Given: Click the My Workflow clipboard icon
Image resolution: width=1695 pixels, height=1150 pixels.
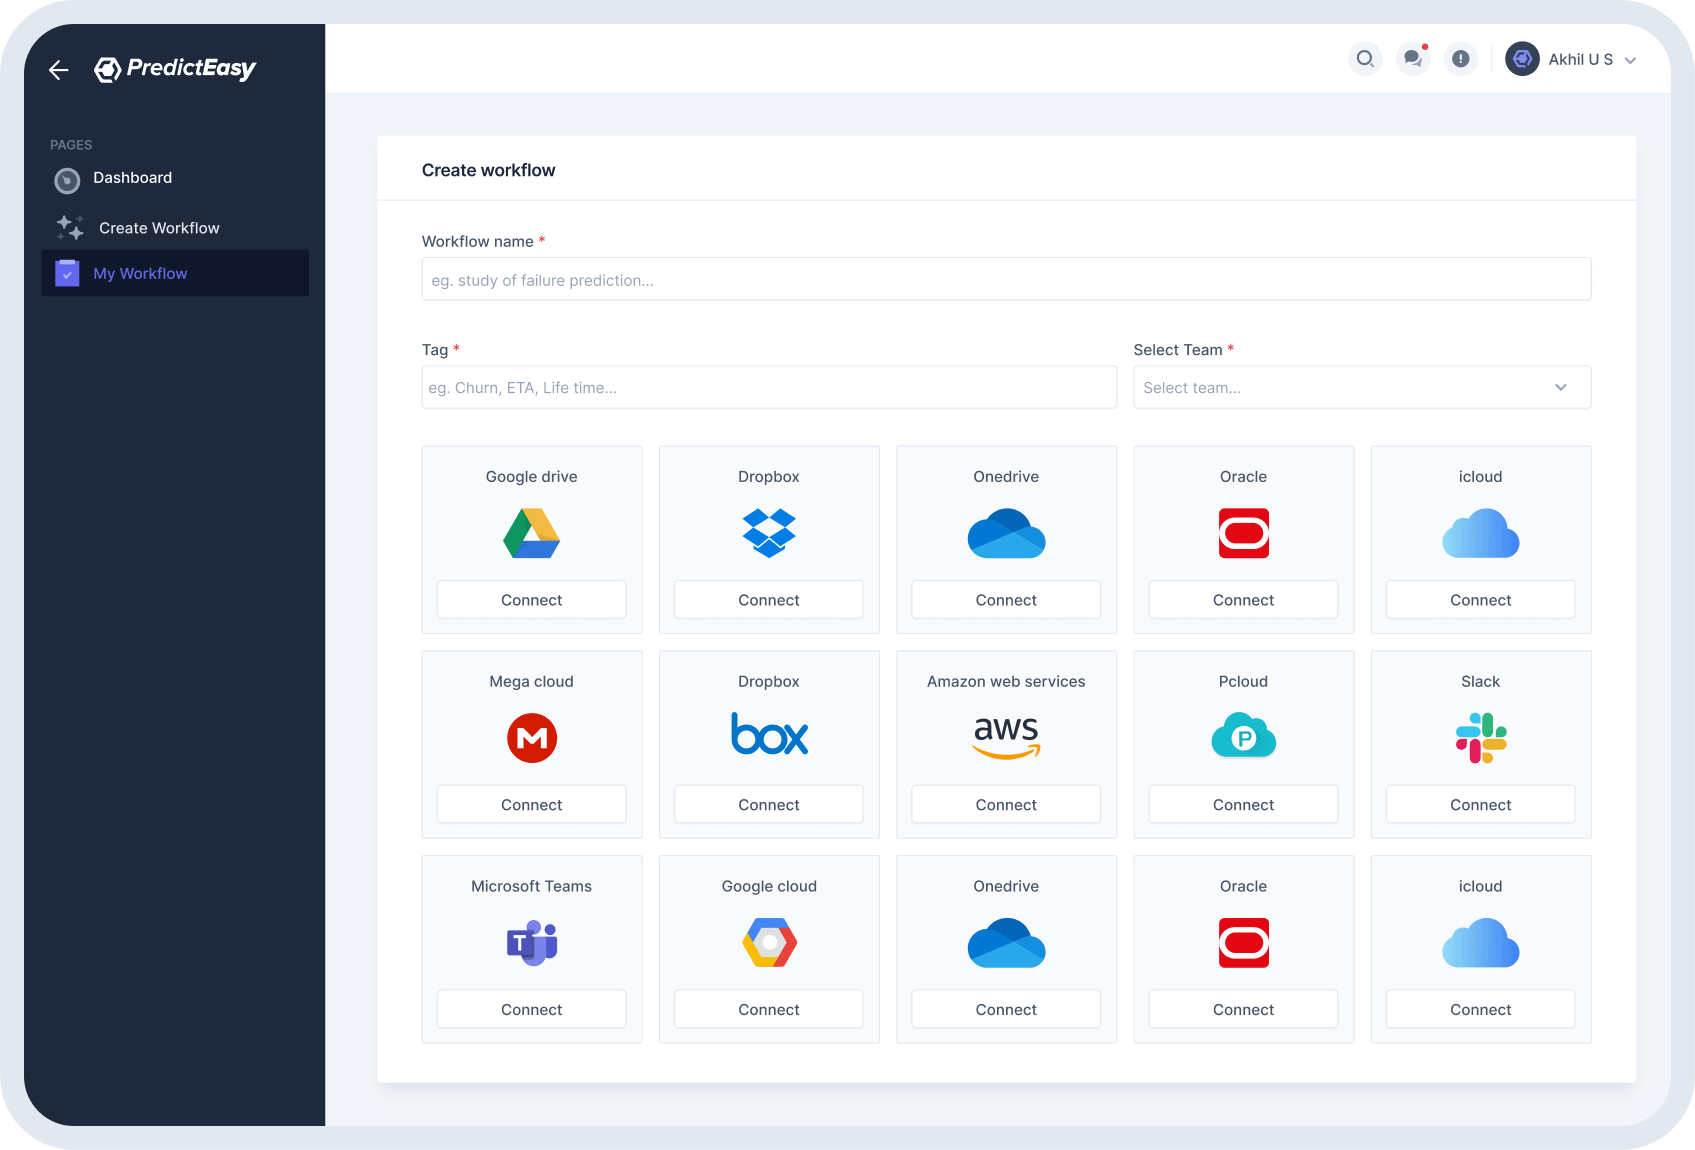Looking at the screenshot, I should coord(67,273).
